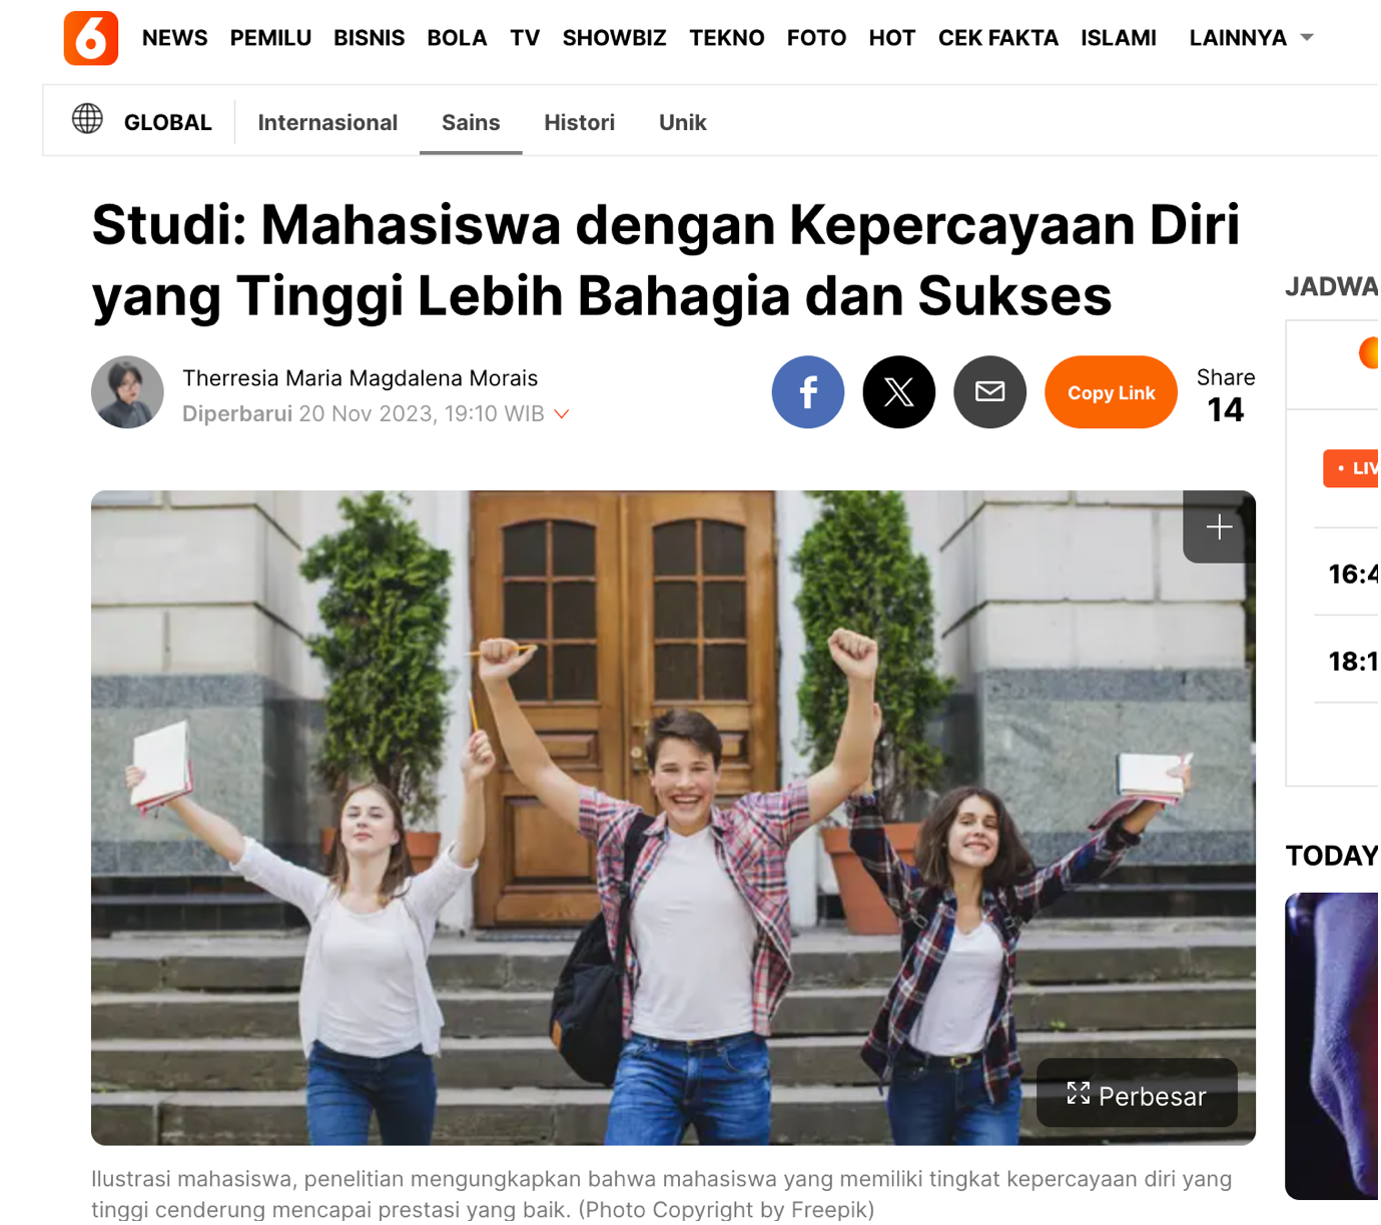Open author Therresia Maria Magdalena Morais link
This screenshot has width=1381, height=1225.
click(x=360, y=379)
